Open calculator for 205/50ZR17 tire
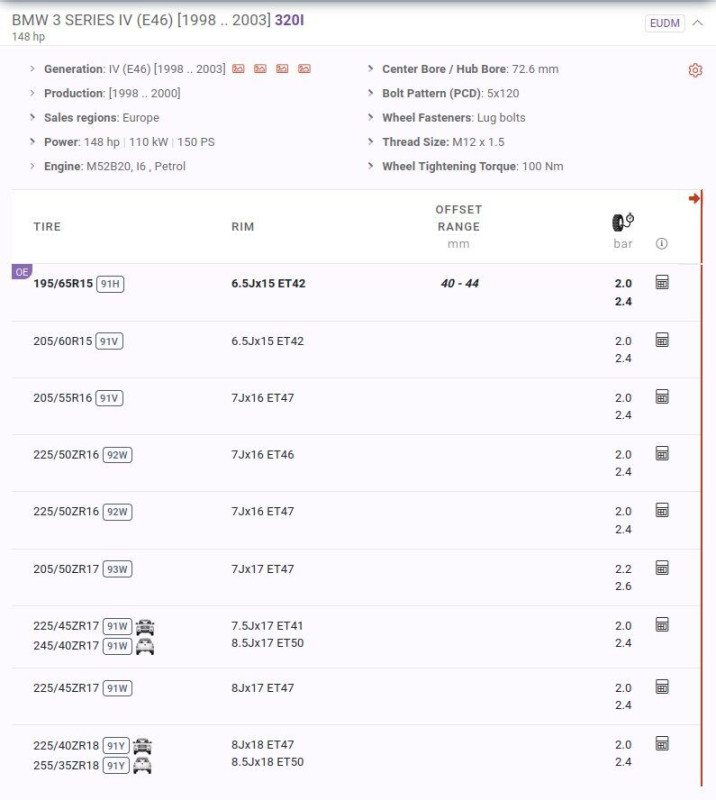Image resolution: width=716 pixels, height=800 pixels. click(662, 568)
